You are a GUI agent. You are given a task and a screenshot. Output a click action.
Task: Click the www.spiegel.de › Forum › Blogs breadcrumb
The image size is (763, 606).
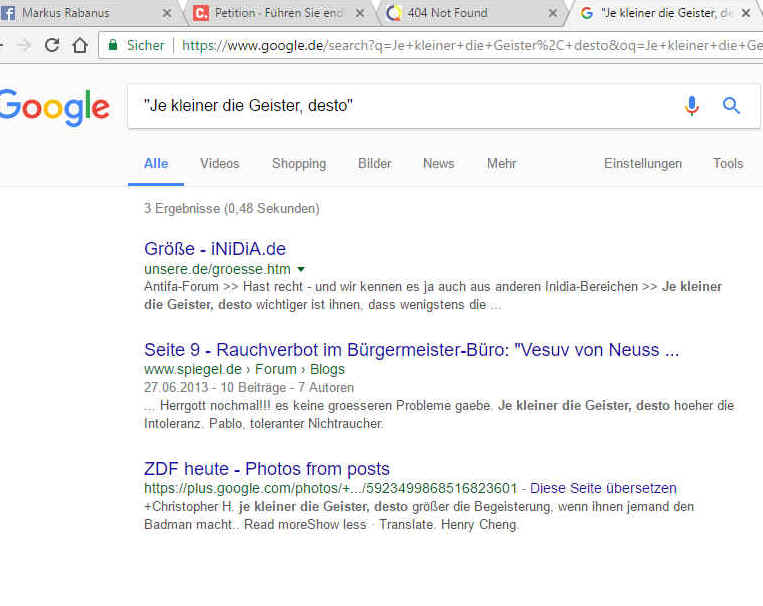point(244,369)
